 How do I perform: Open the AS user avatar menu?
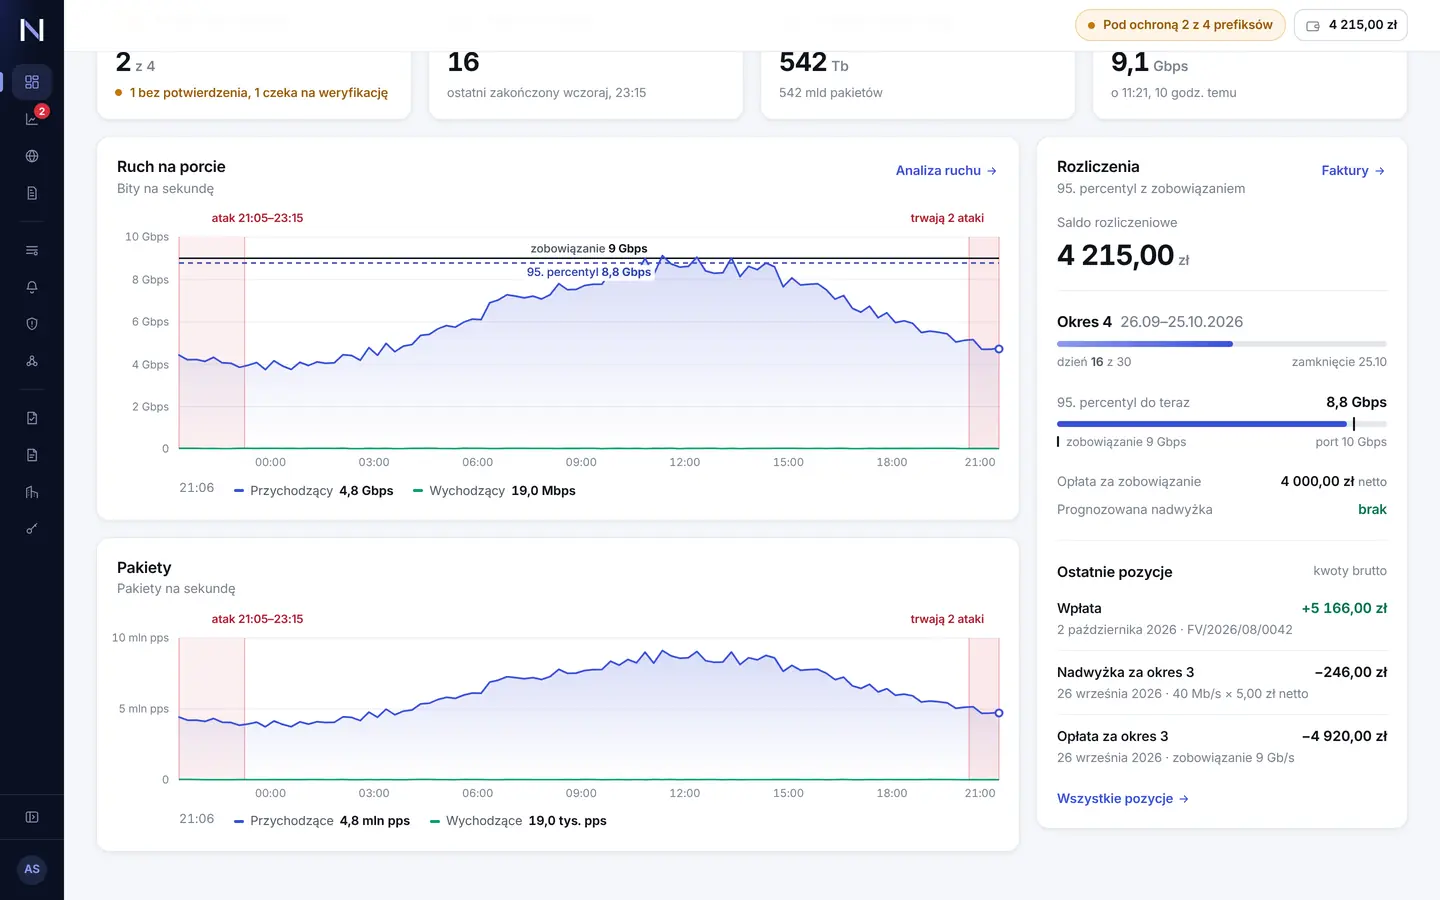tap(32, 869)
